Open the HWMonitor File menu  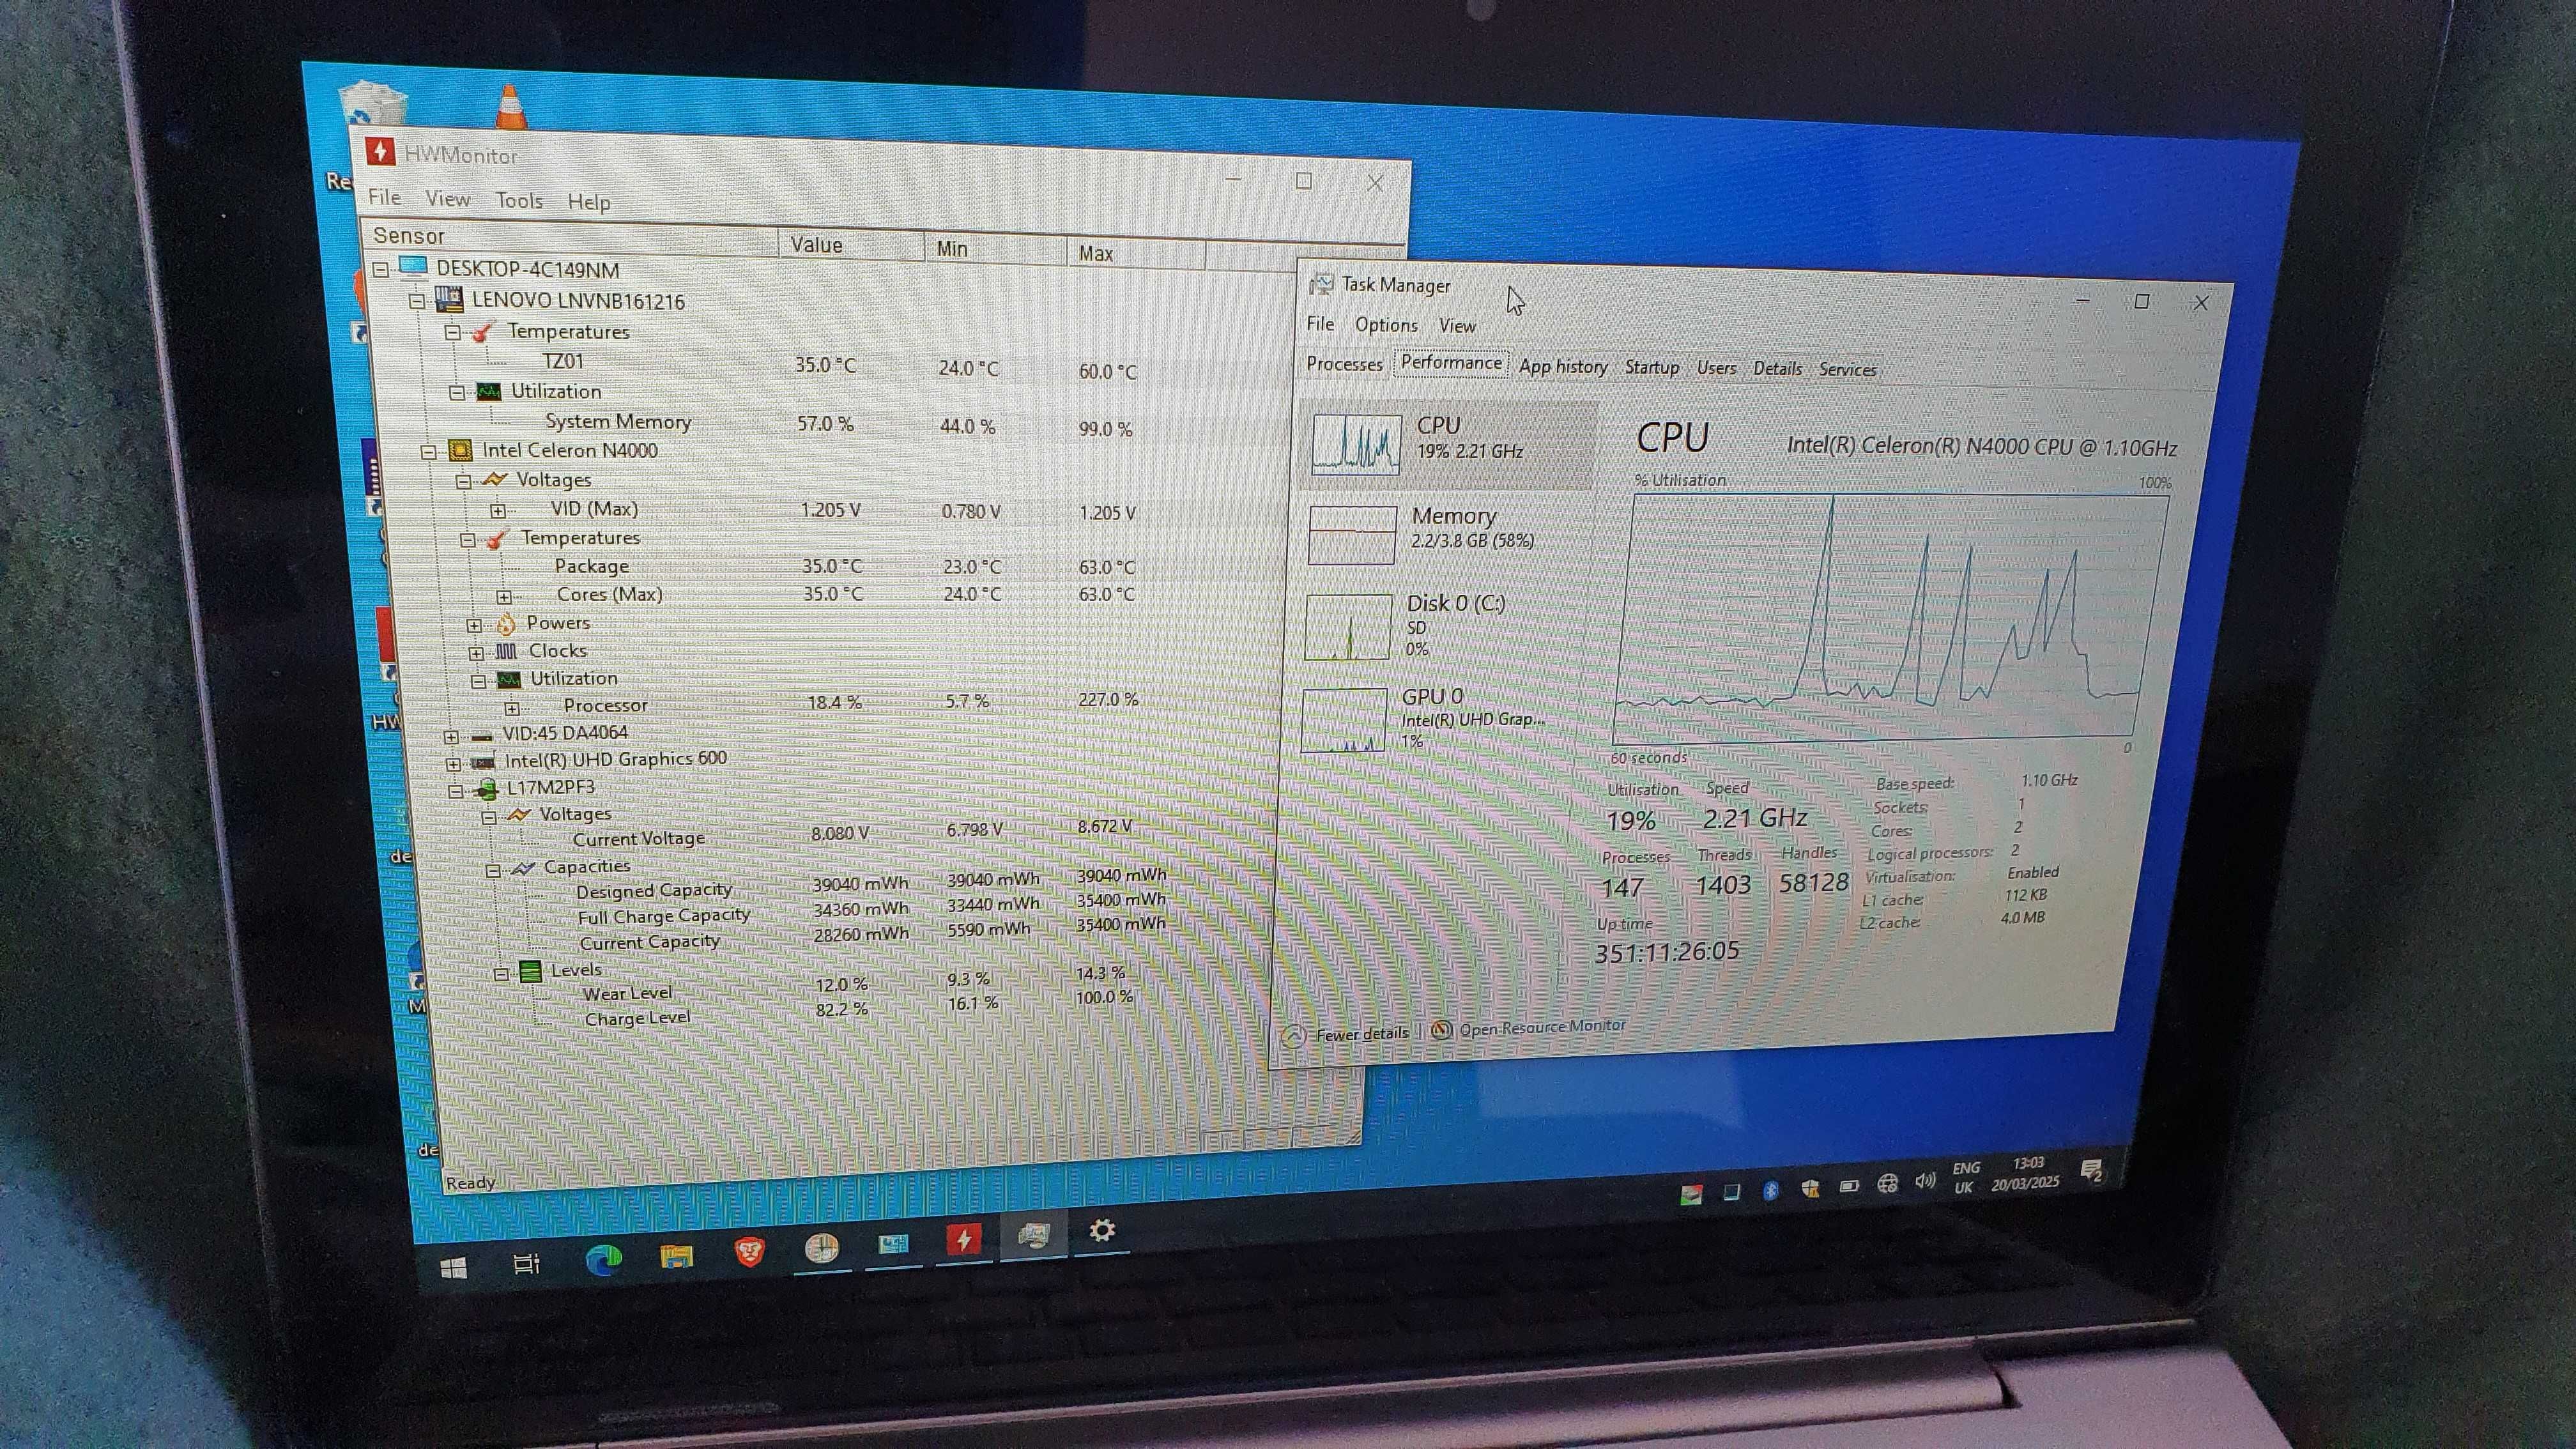pos(384,197)
